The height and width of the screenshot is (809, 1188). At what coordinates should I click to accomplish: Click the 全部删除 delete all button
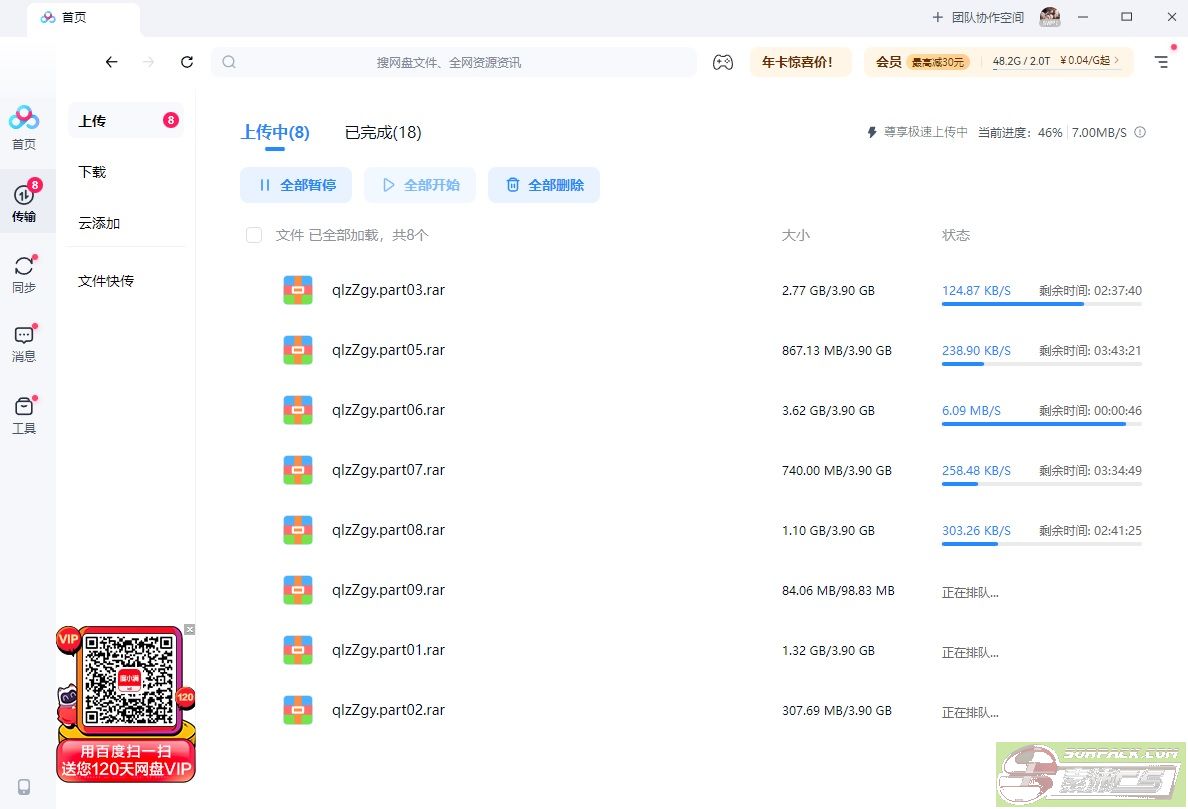pyautogui.click(x=544, y=185)
